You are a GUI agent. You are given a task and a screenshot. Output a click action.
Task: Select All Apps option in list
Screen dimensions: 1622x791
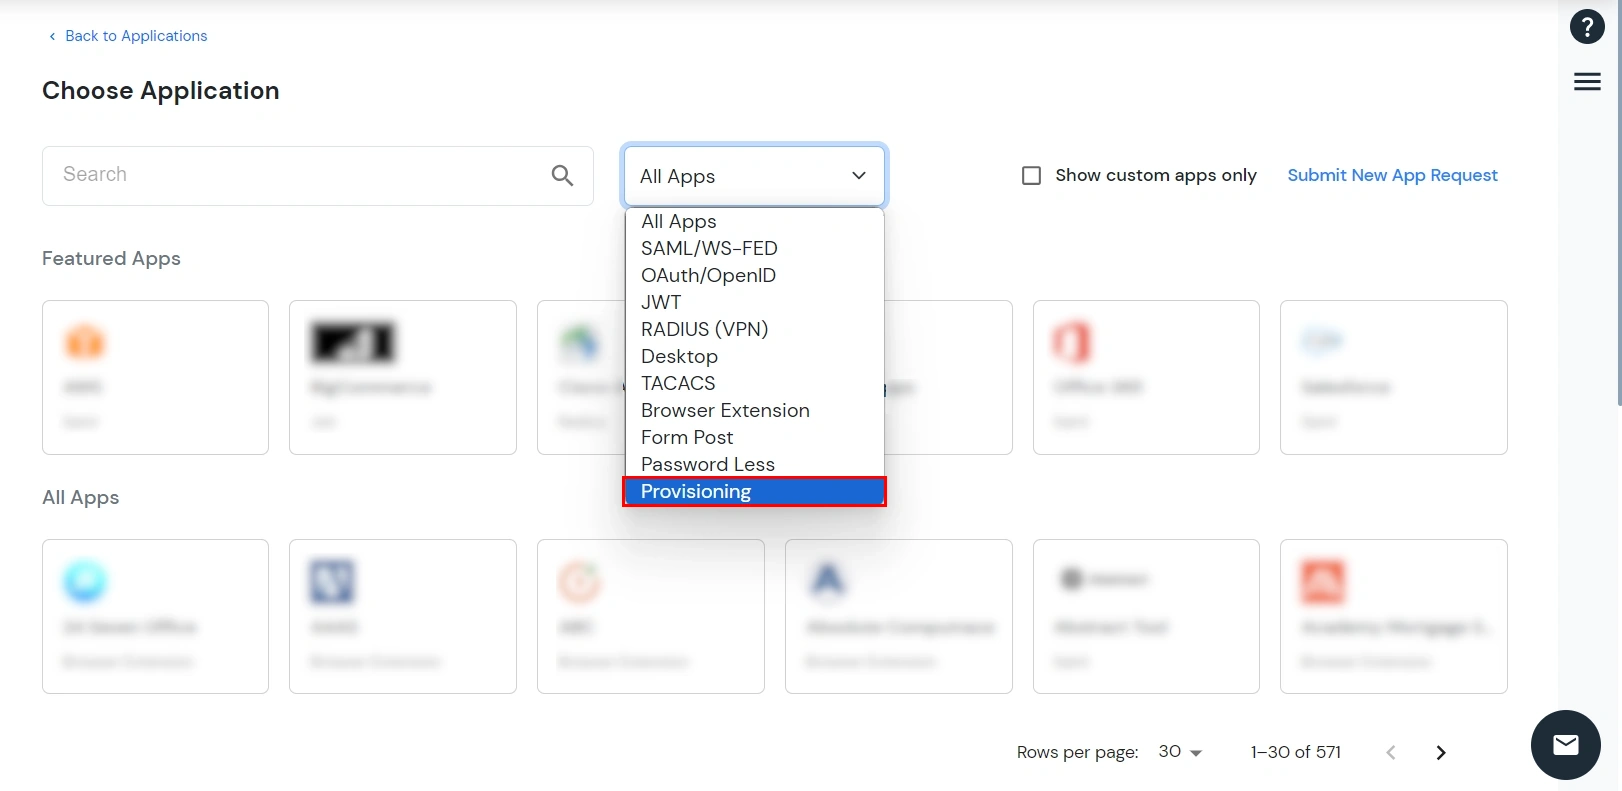[x=754, y=221]
